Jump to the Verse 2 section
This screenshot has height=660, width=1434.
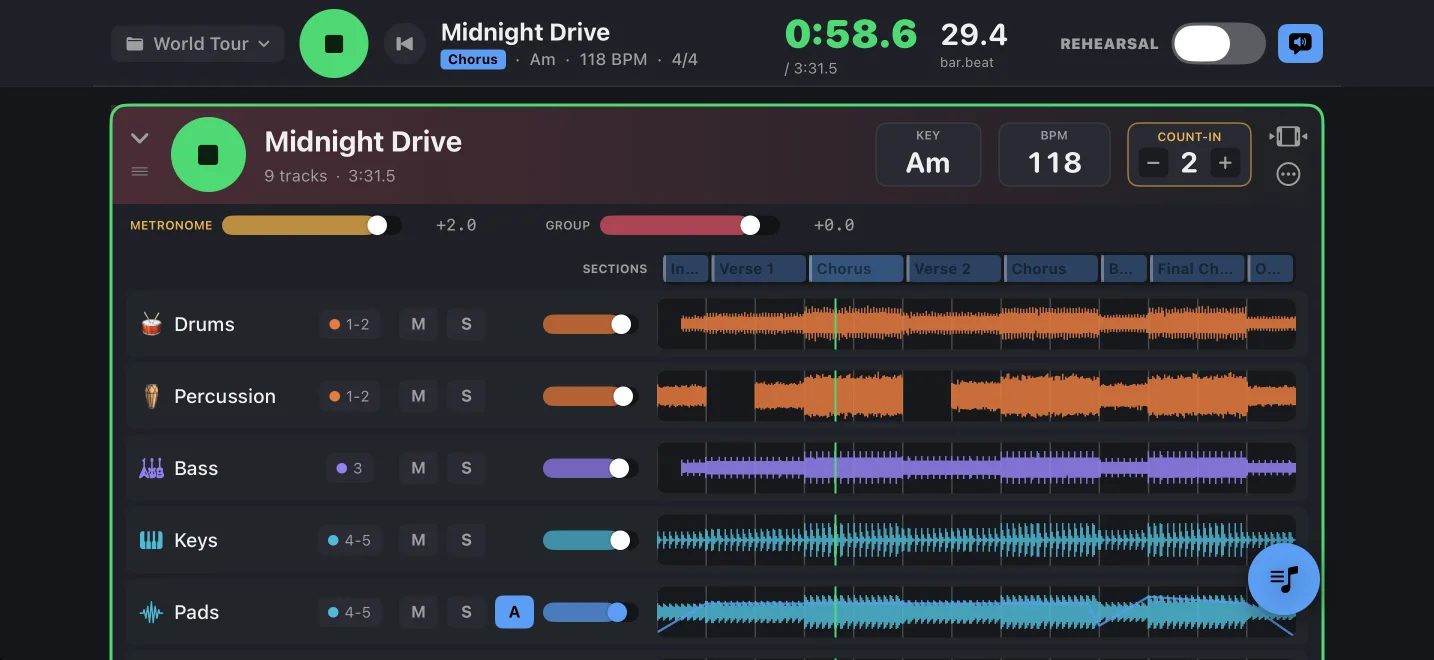[x=953, y=269]
